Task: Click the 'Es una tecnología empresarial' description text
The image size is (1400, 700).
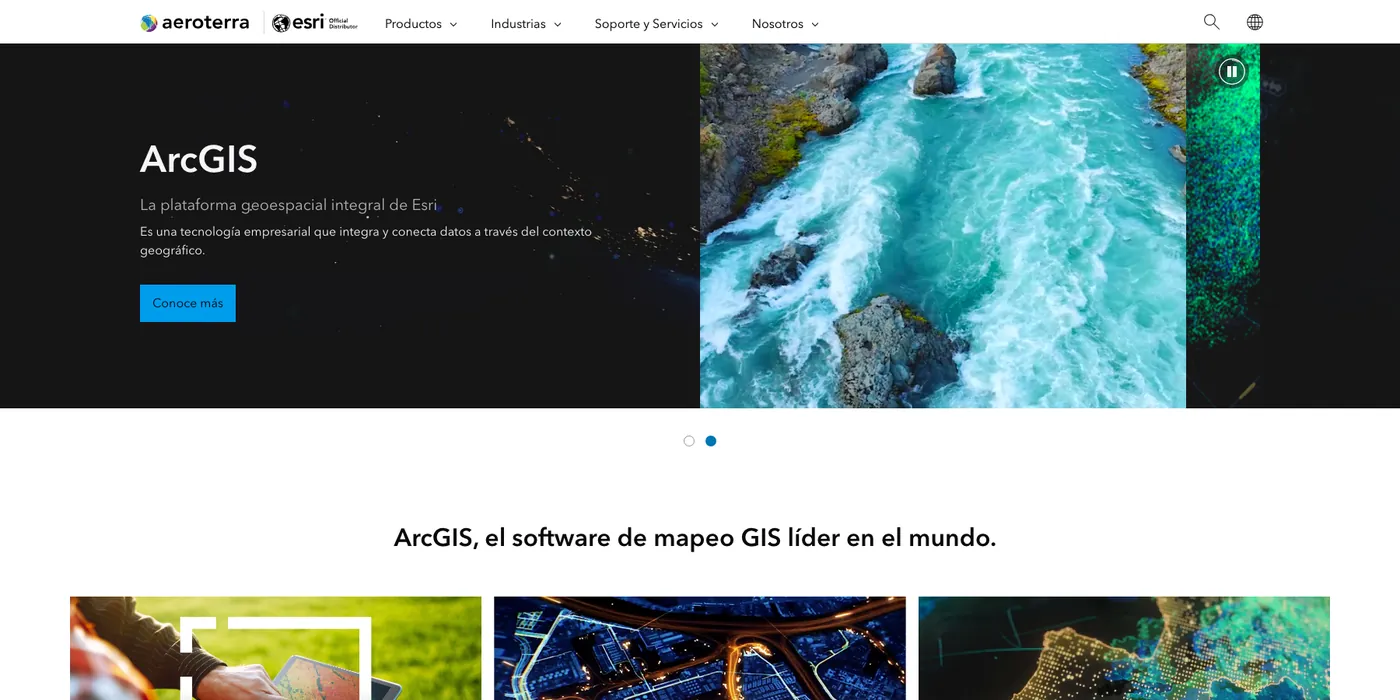Action: (366, 241)
